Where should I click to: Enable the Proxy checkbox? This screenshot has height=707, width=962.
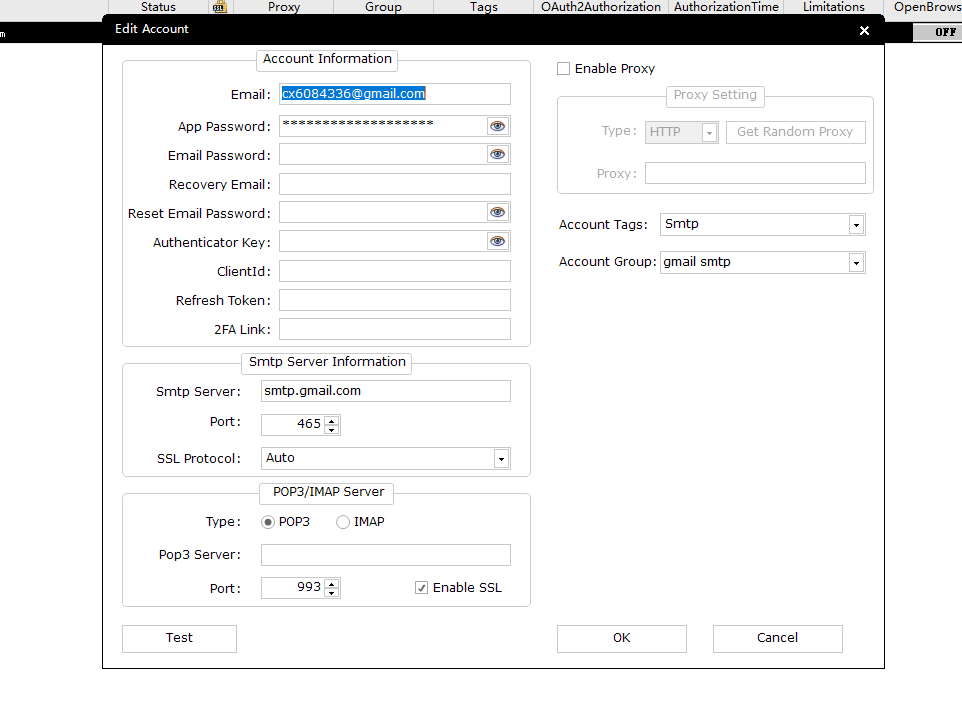[564, 69]
